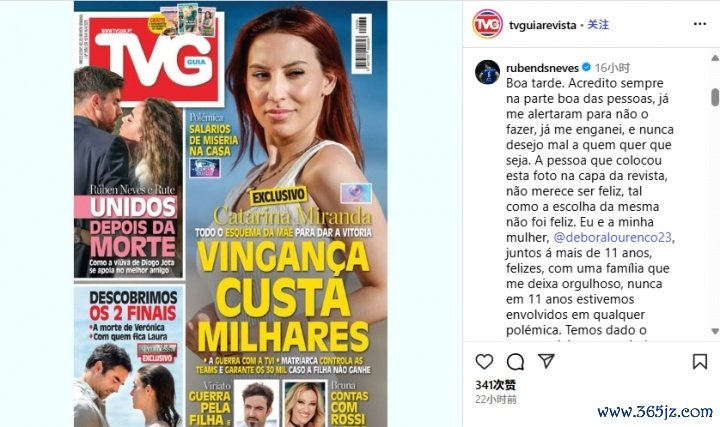Viewport: 720px width, 427px height.
Task: Click the www.365jz.com watermark
Action: click(x=655, y=411)
